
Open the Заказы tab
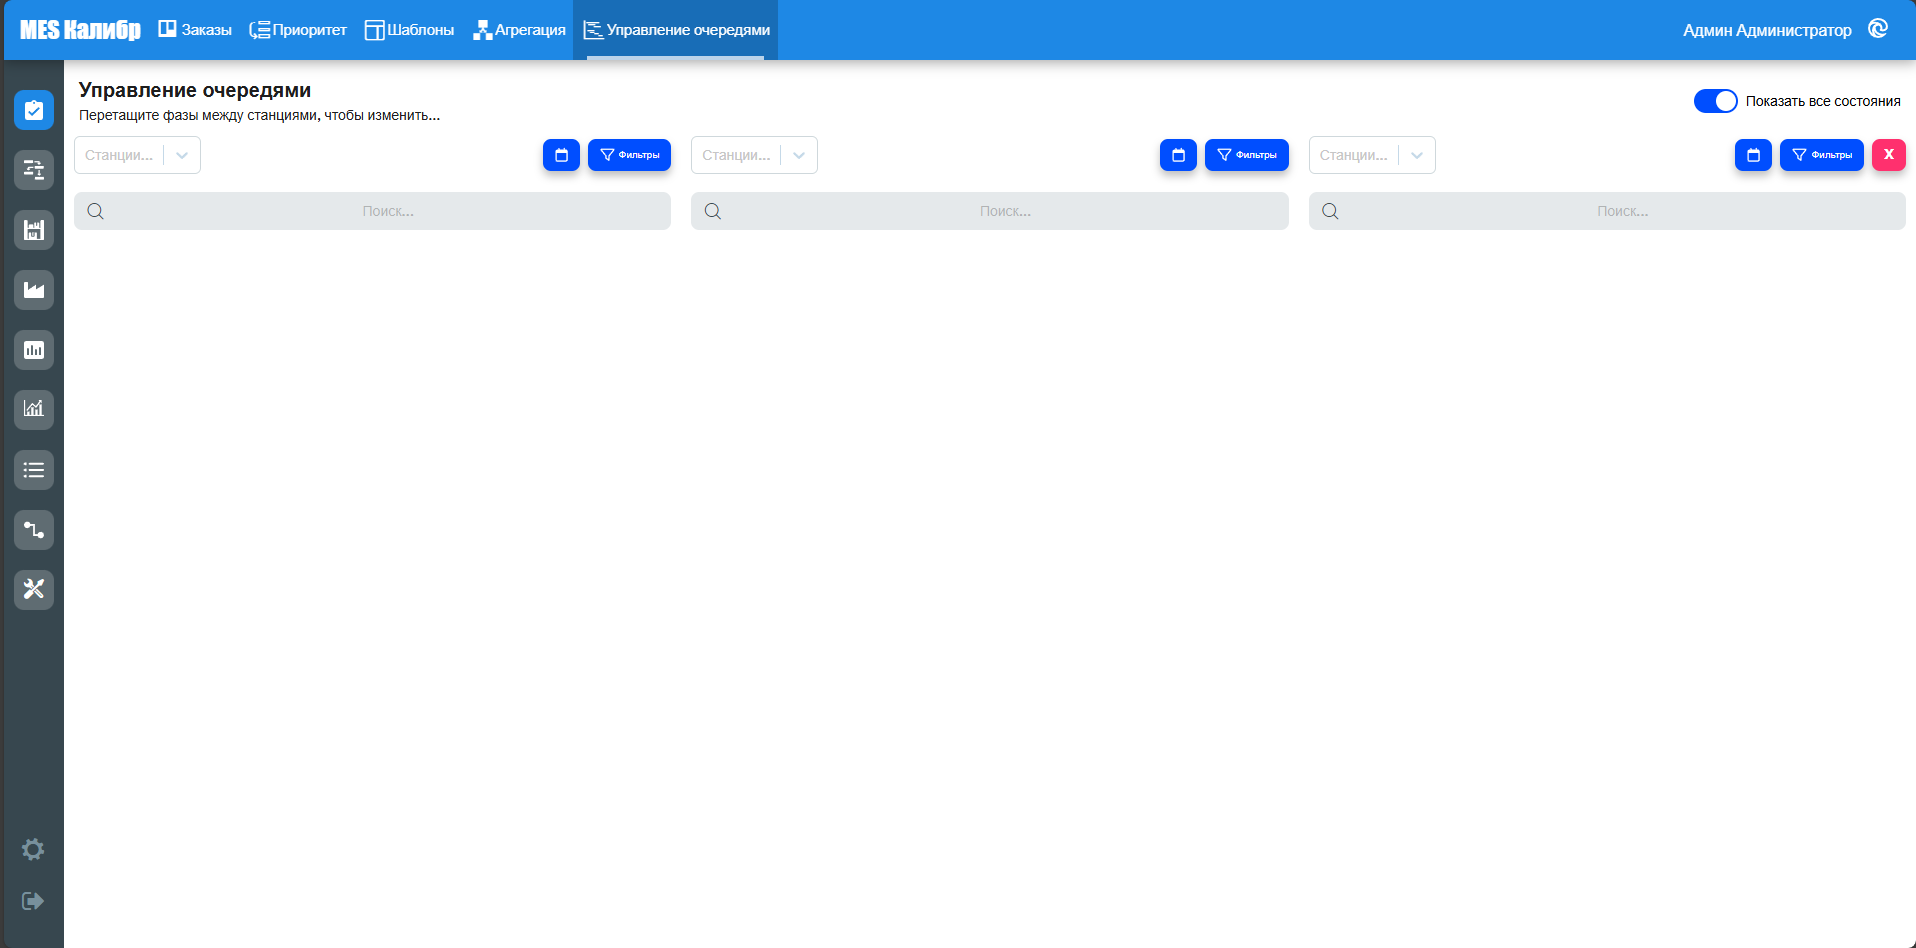(x=195, y=30)
